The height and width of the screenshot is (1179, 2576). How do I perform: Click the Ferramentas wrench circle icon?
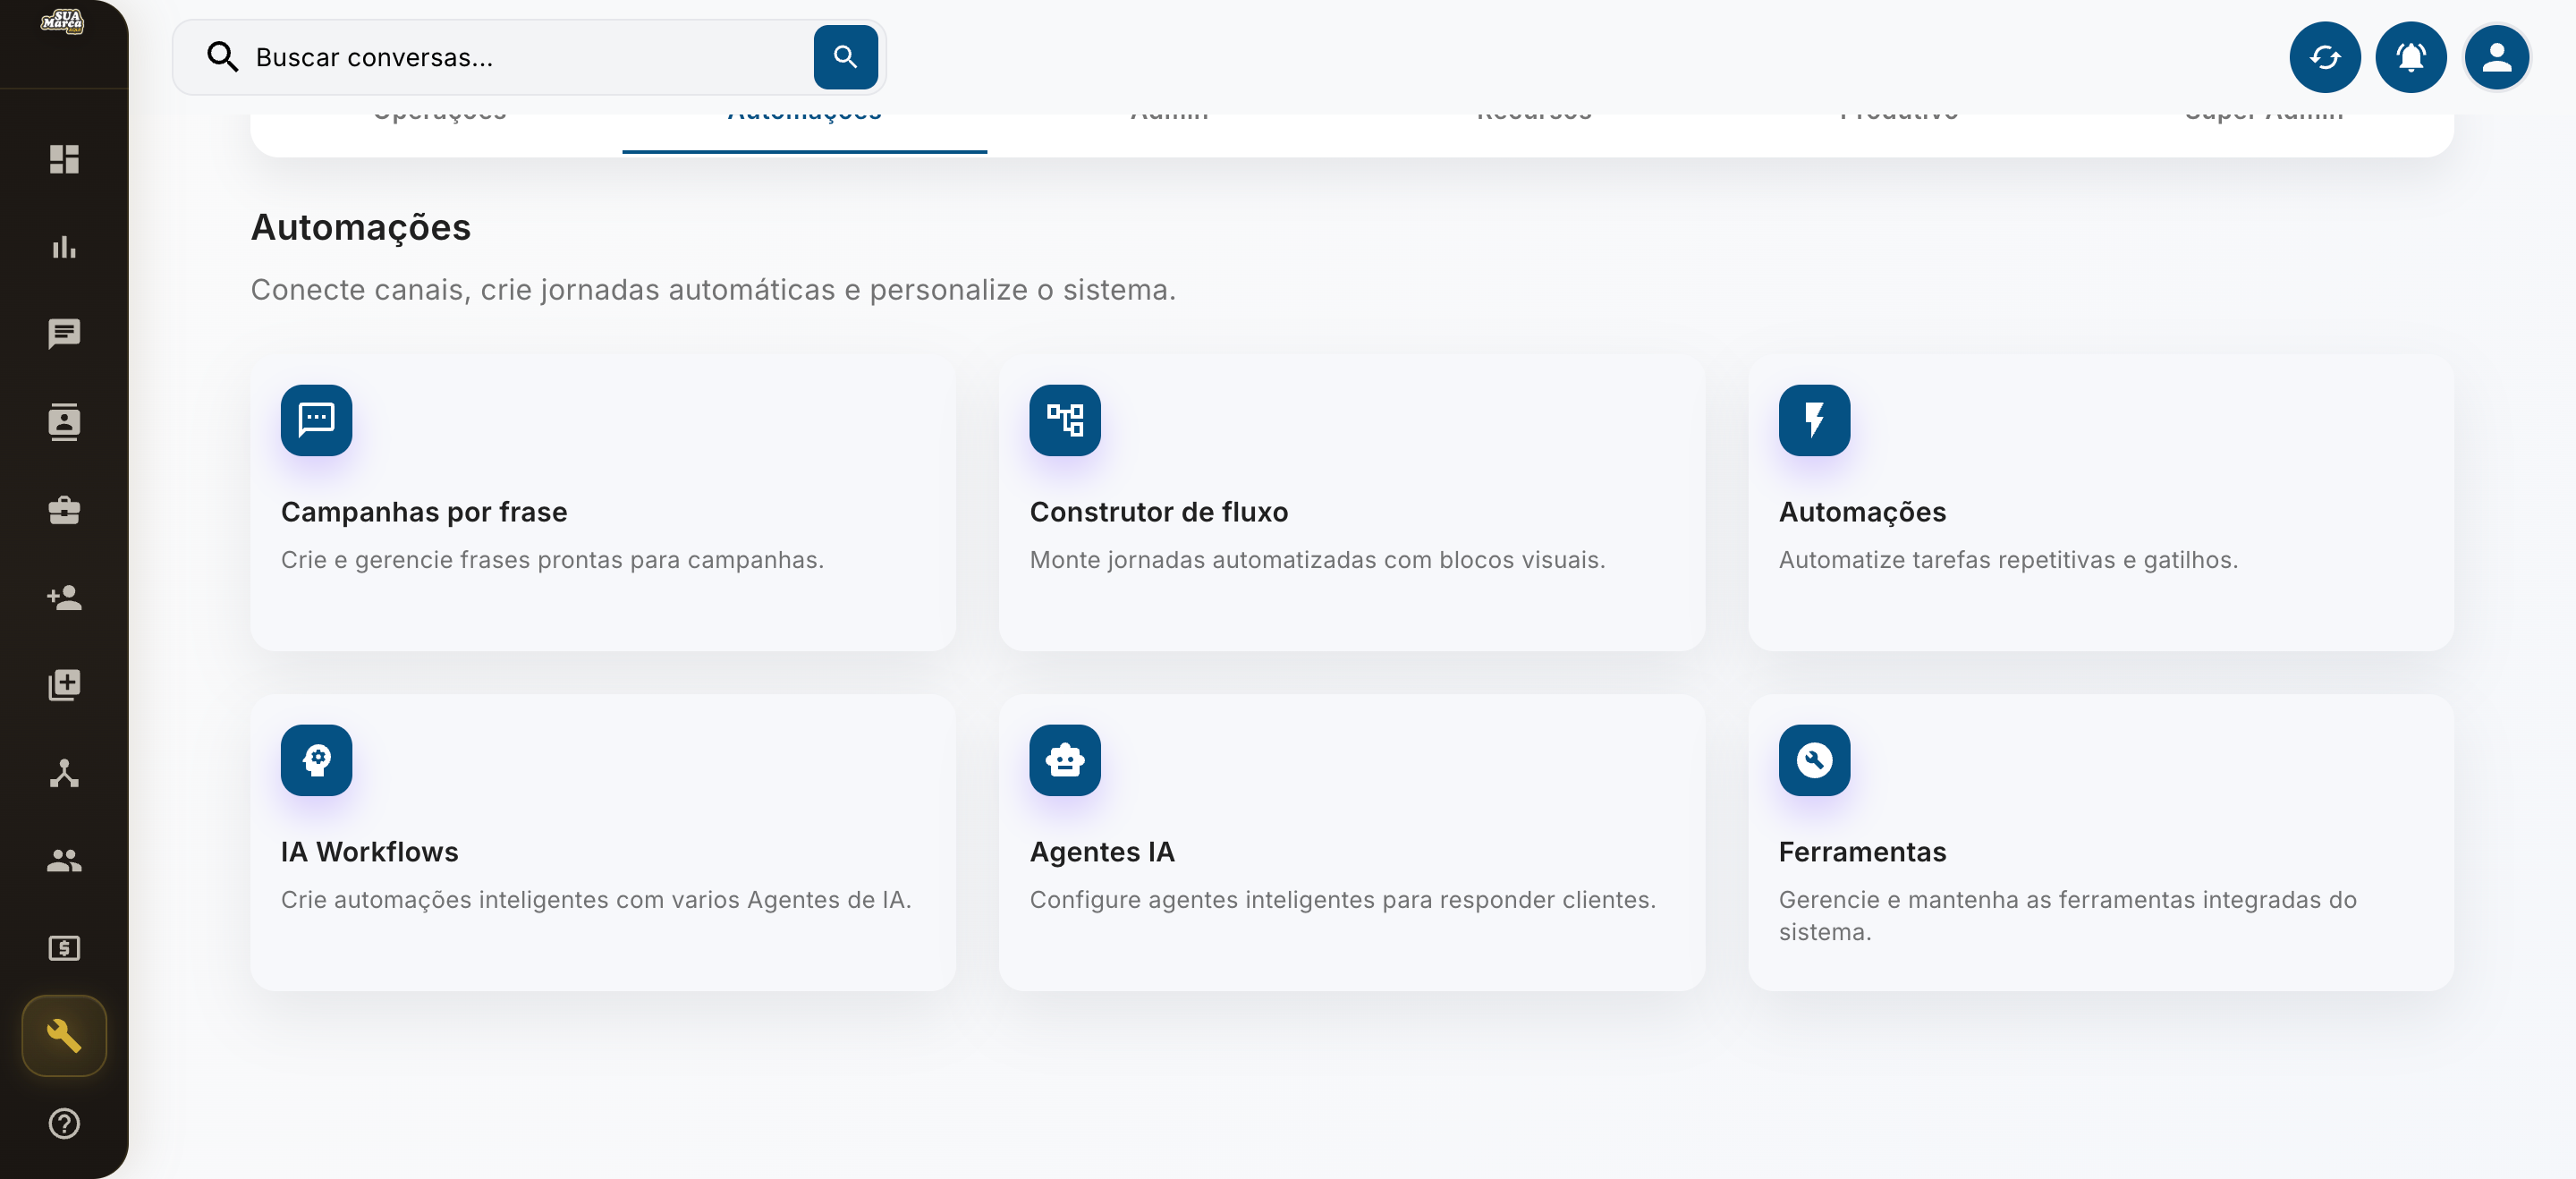(x=1814, y=760)
